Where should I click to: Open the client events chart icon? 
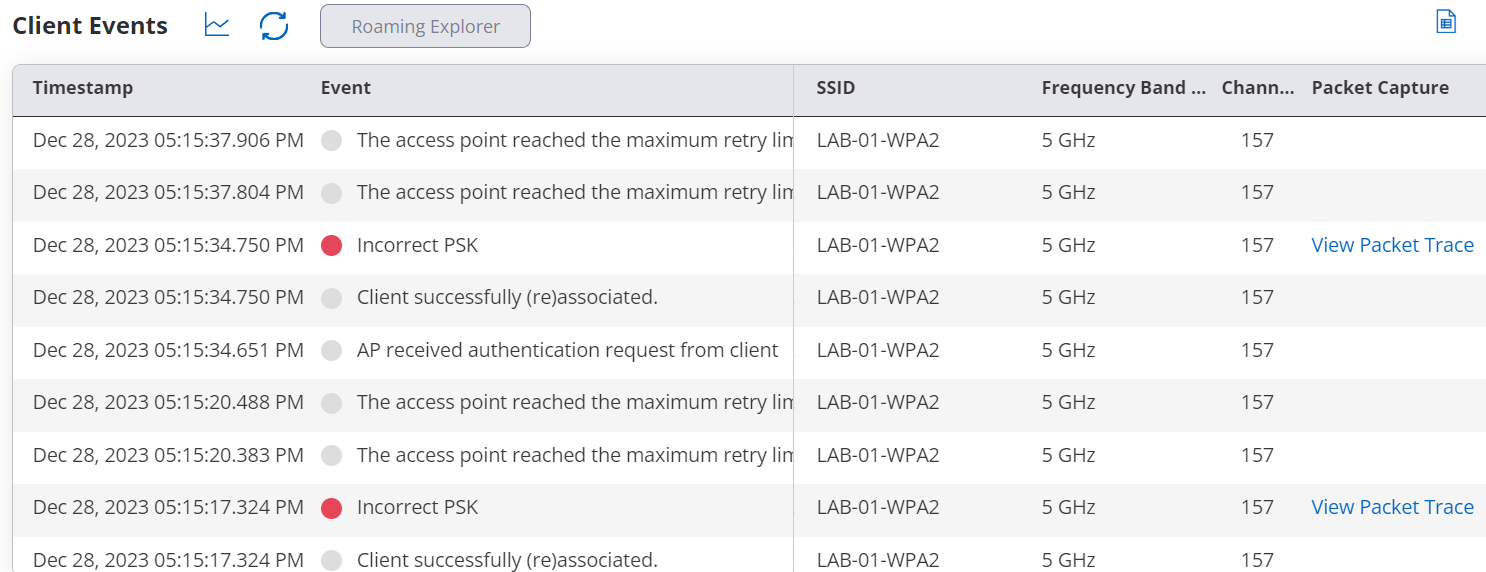[x=216, y=26]
